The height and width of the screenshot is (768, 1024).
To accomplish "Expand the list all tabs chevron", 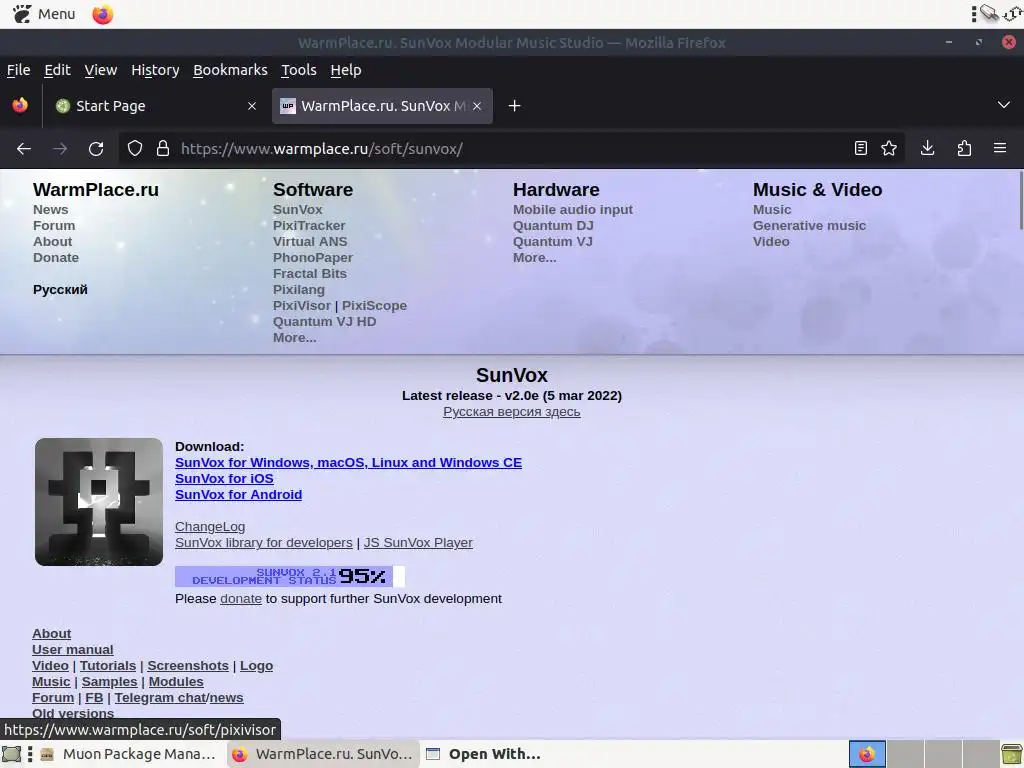I will point(1004,105).
